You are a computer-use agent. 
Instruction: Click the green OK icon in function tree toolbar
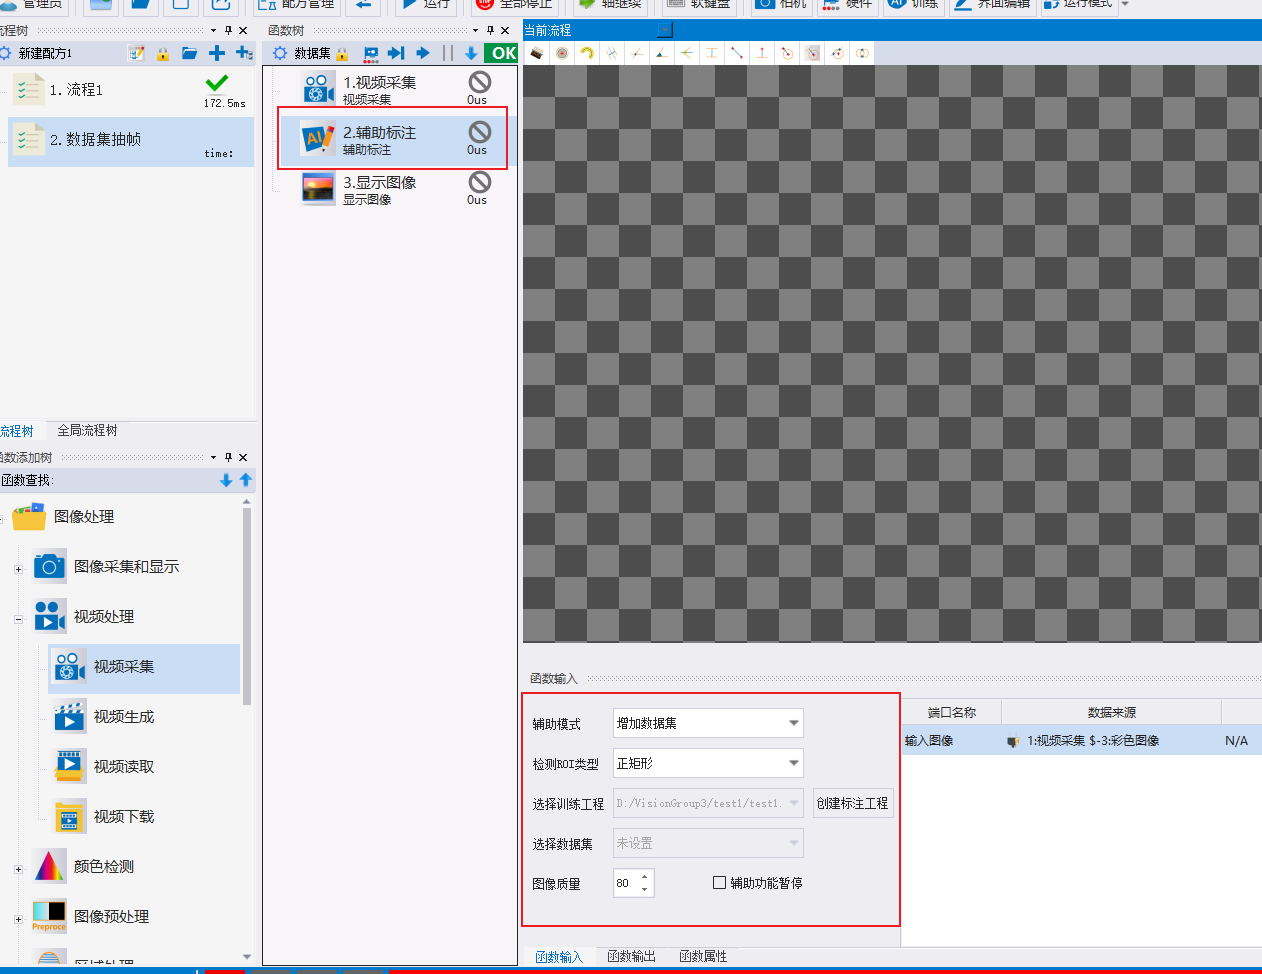pos(501,53)
